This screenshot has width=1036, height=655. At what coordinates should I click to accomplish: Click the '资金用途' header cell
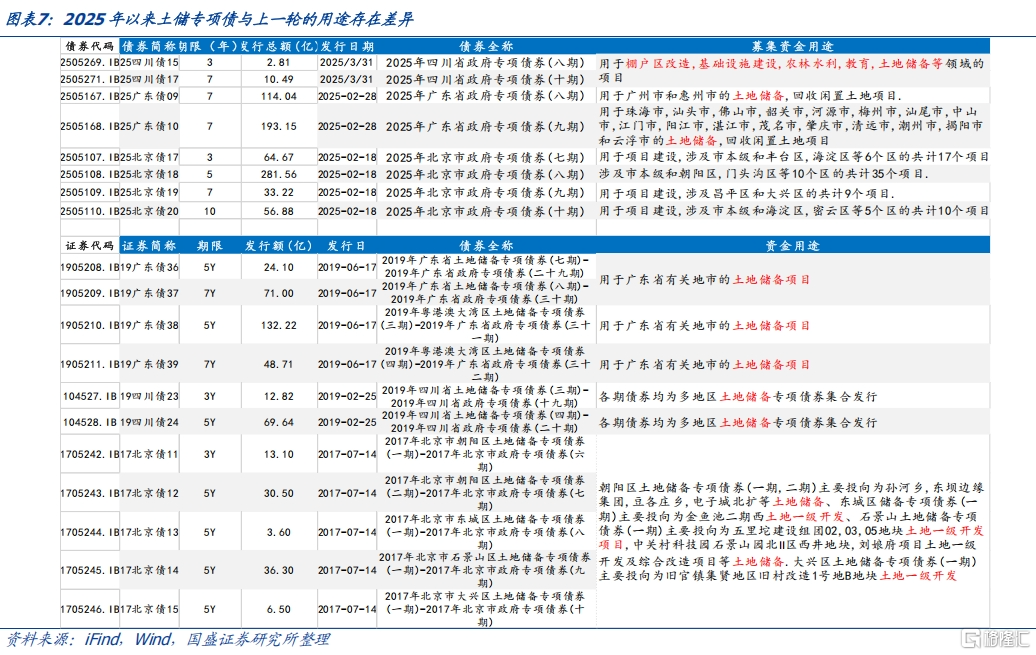coord(792,245)
